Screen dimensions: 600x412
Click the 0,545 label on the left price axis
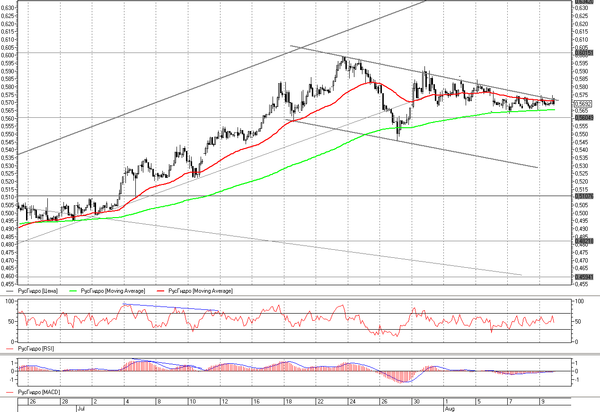(x=8, y=142)
